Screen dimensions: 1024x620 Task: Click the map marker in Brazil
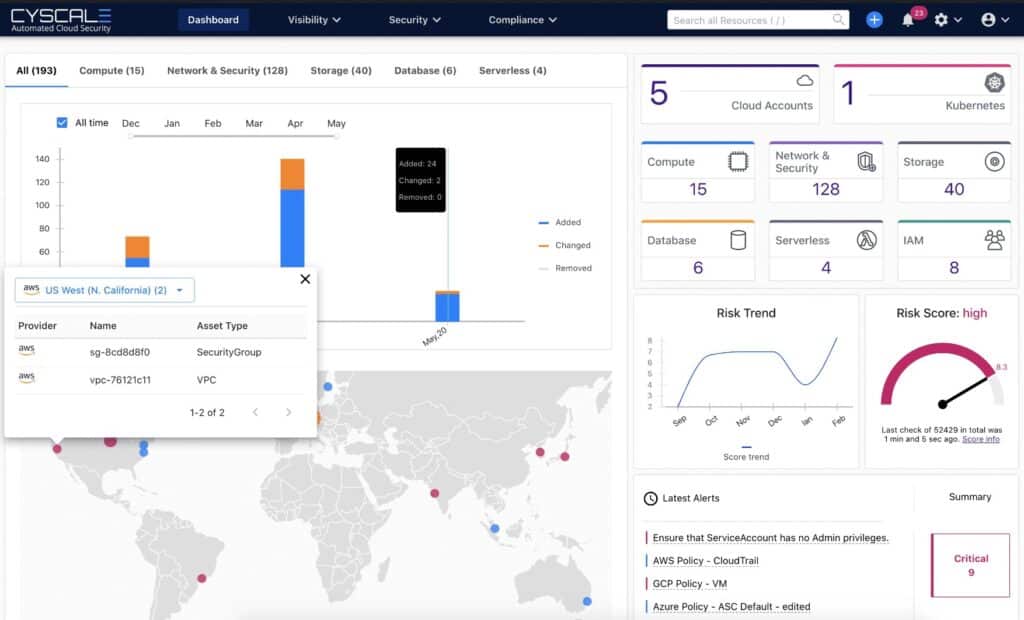tap(202, 578)
